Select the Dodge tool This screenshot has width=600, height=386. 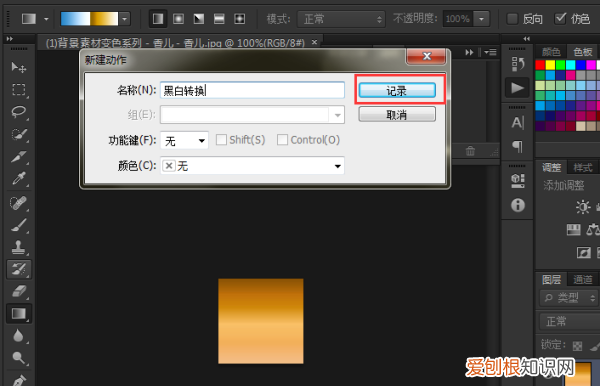click(18, 358)
